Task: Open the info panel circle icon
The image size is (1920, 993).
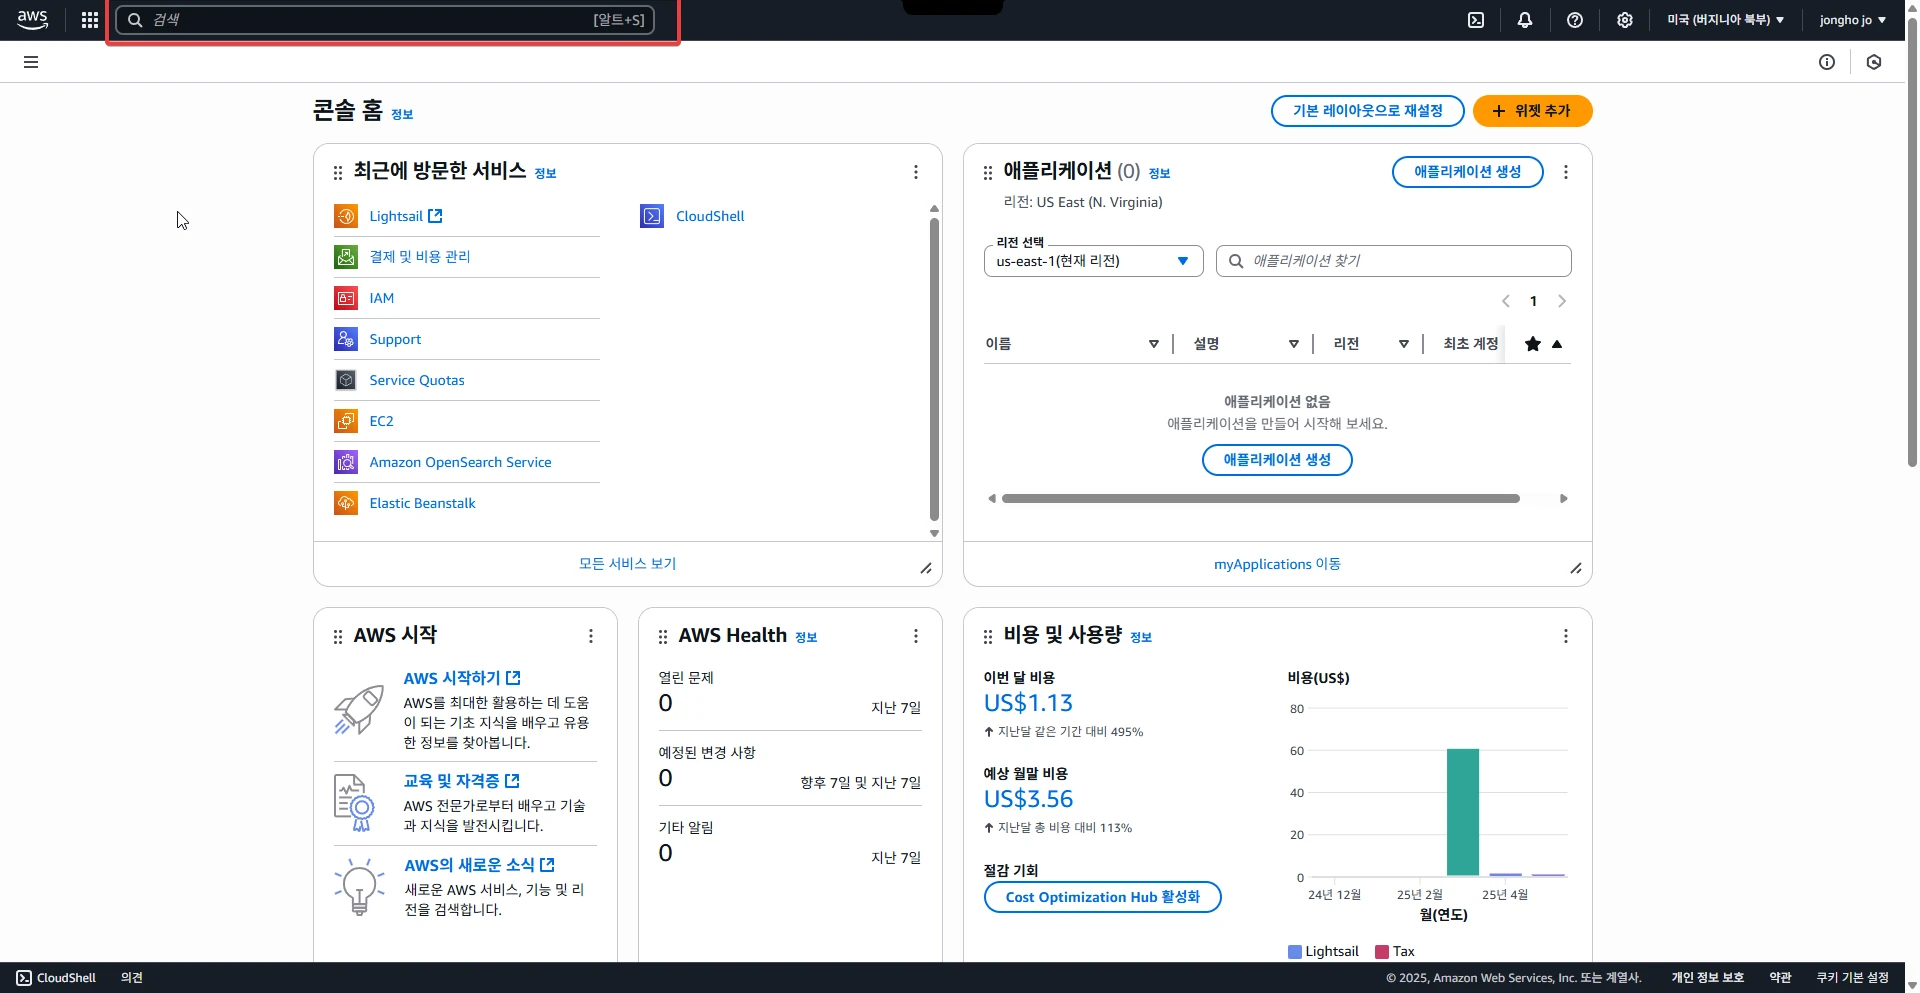Action: pos(1827,62)
